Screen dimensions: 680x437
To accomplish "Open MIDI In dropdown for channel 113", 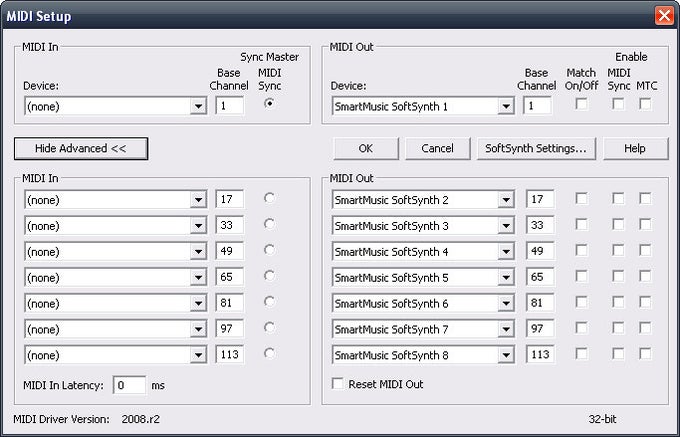I will pos(115,355).
